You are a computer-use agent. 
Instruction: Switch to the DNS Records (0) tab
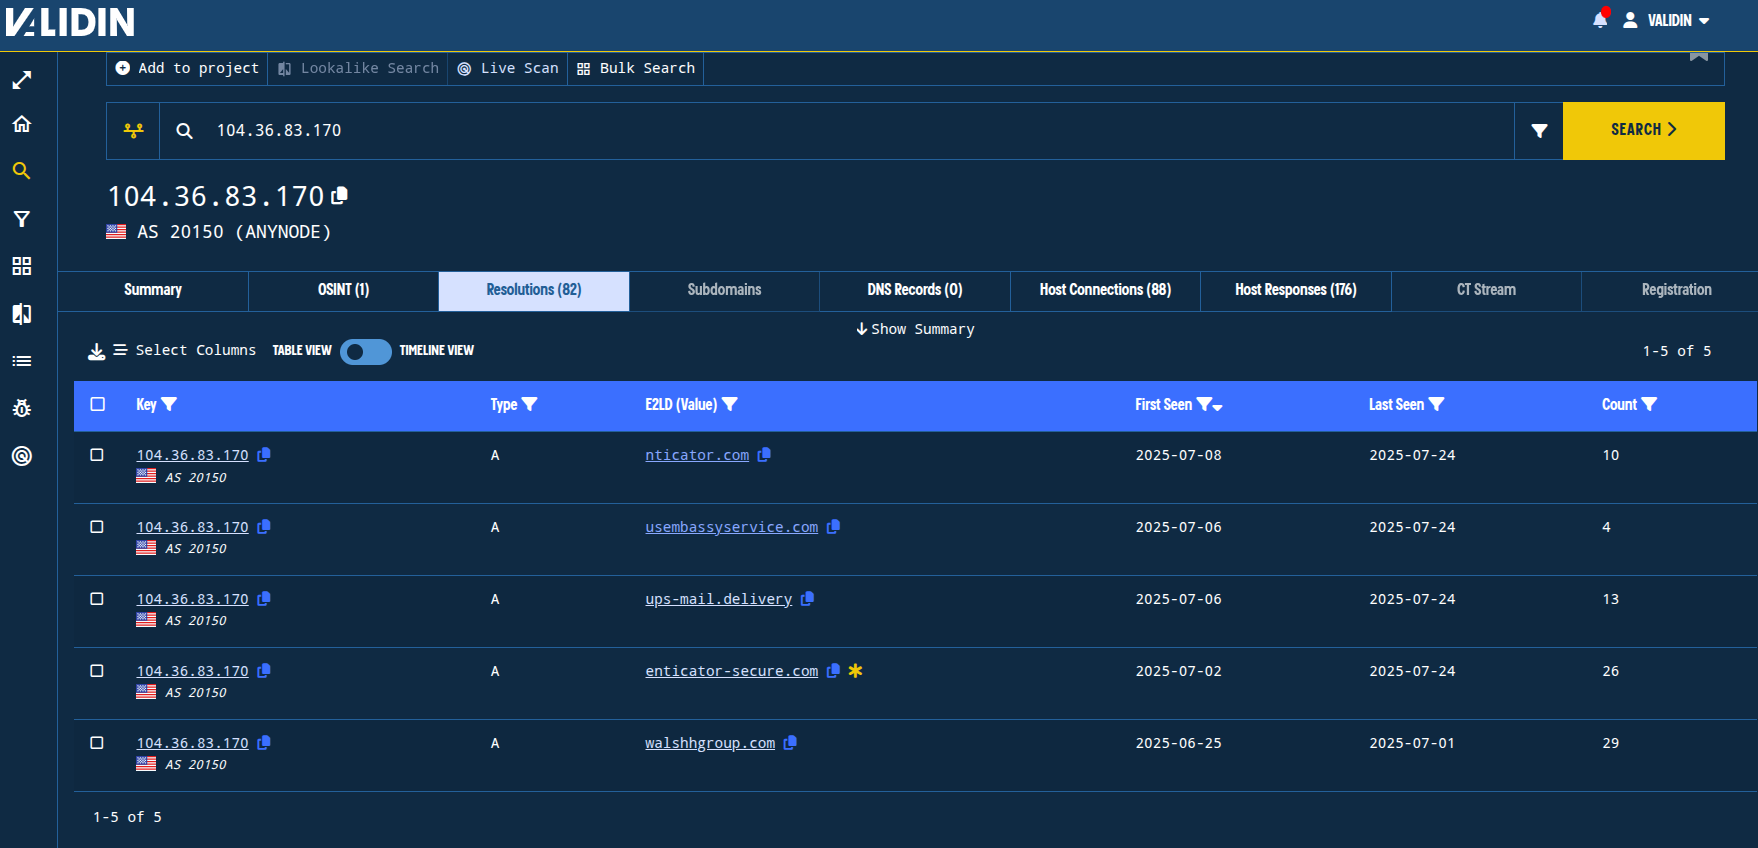pos(915,290)
